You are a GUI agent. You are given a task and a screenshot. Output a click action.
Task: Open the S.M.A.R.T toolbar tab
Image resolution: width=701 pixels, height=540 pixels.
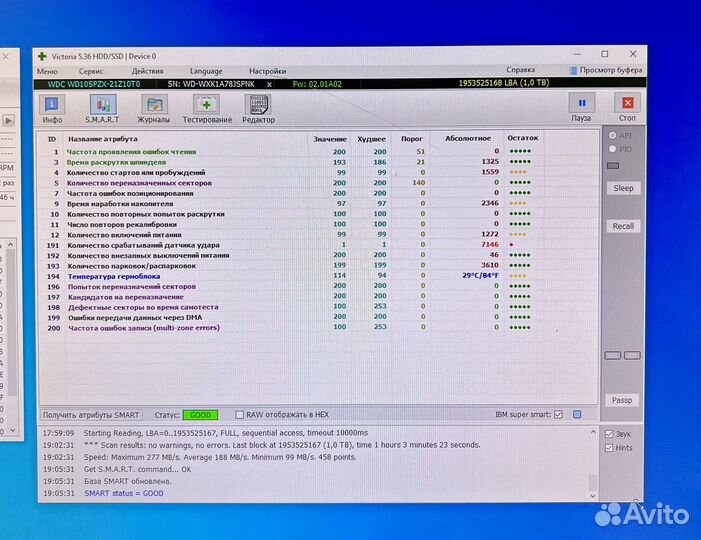(102, 107)
